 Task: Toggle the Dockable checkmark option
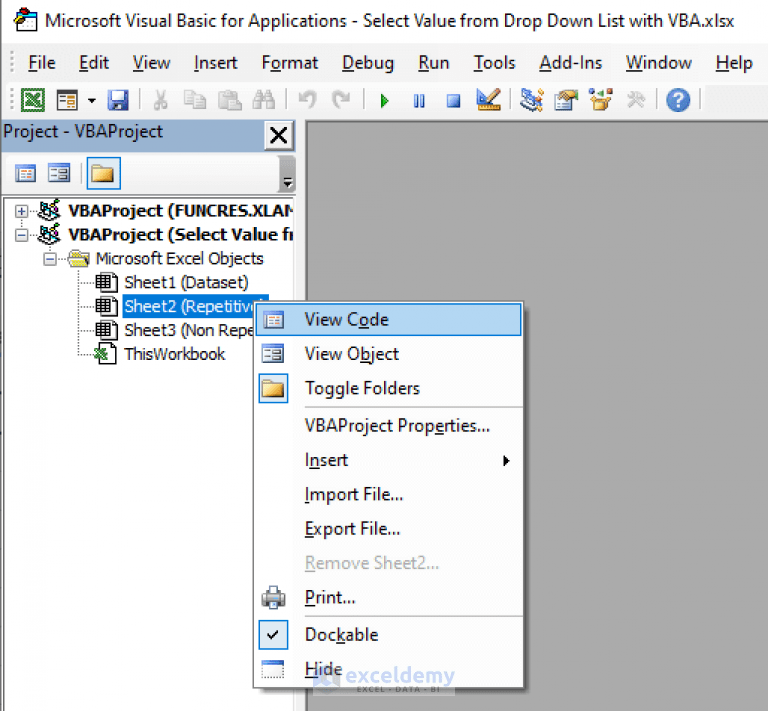[389, 635]
